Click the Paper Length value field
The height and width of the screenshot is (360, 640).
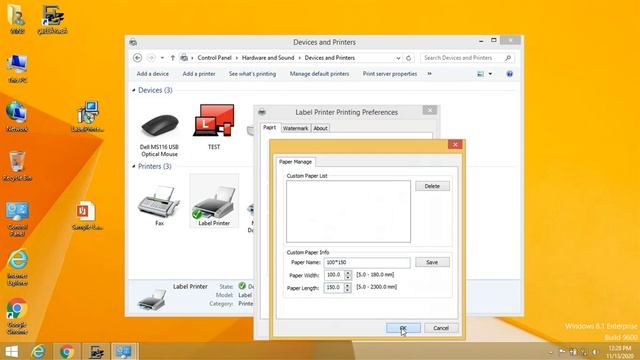coord(334,288)
